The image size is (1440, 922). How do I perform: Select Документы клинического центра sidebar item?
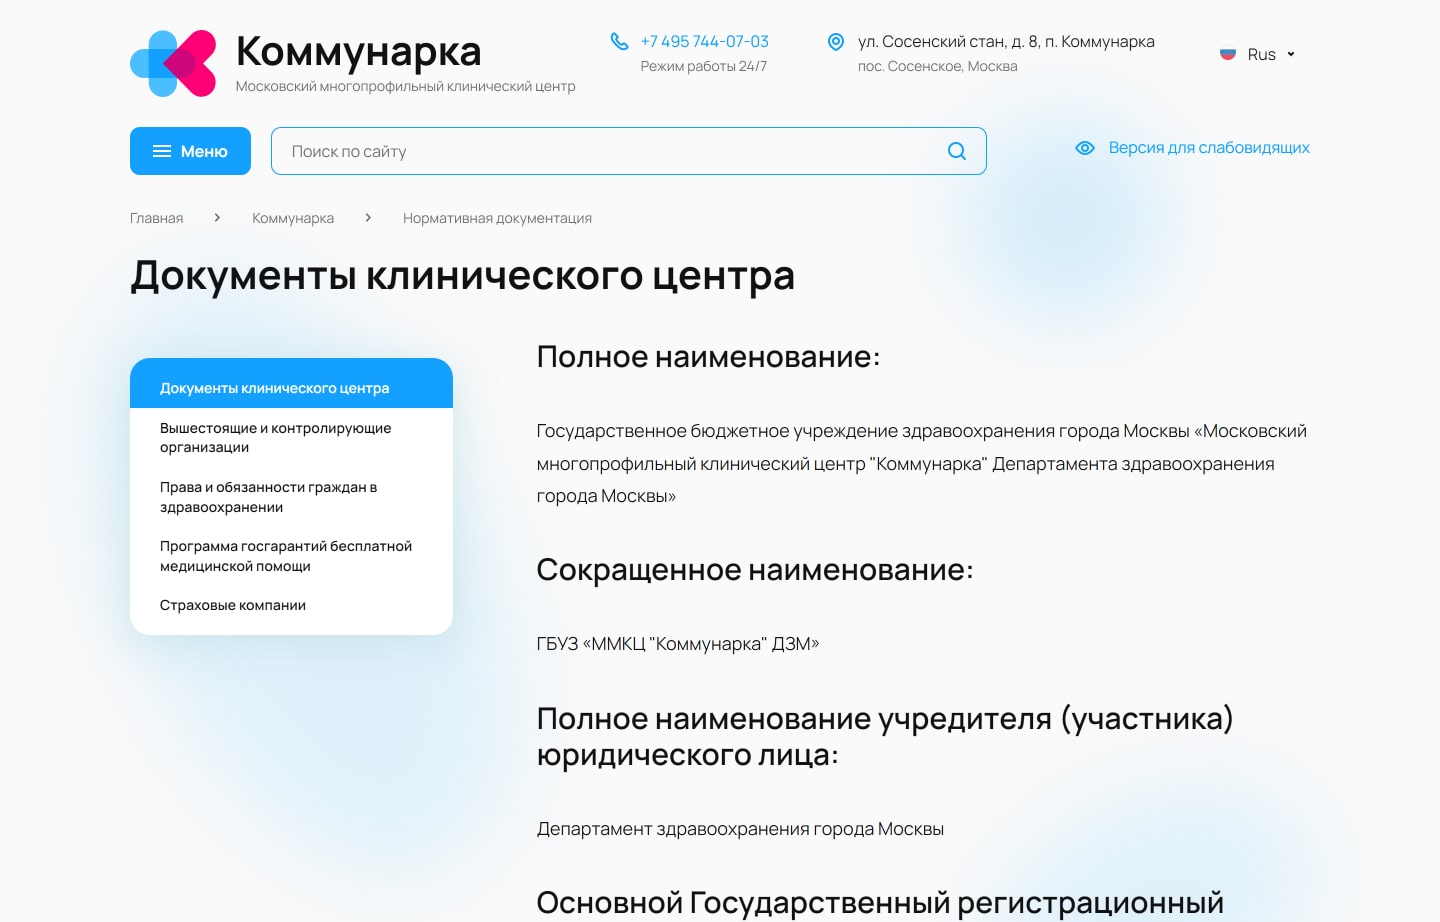[x=291, y=387]
